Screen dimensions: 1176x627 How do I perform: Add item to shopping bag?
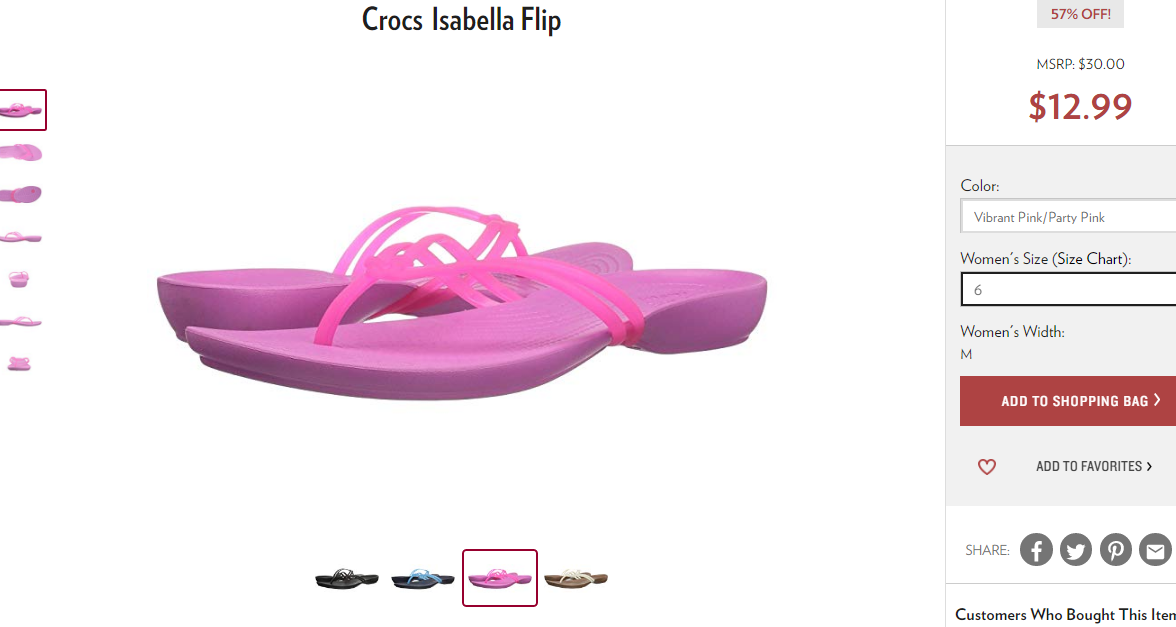point(1068,400)
